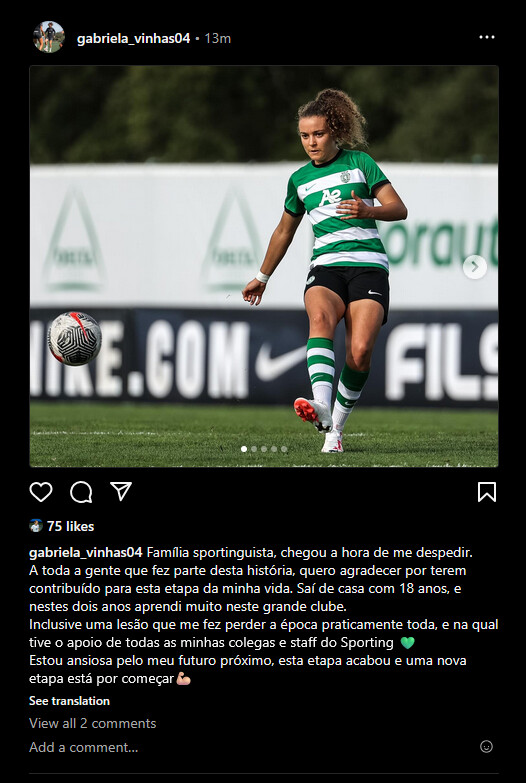Select the first carousel dot indicator
This screenshot has width=526, height=783.
pos(244,449)
